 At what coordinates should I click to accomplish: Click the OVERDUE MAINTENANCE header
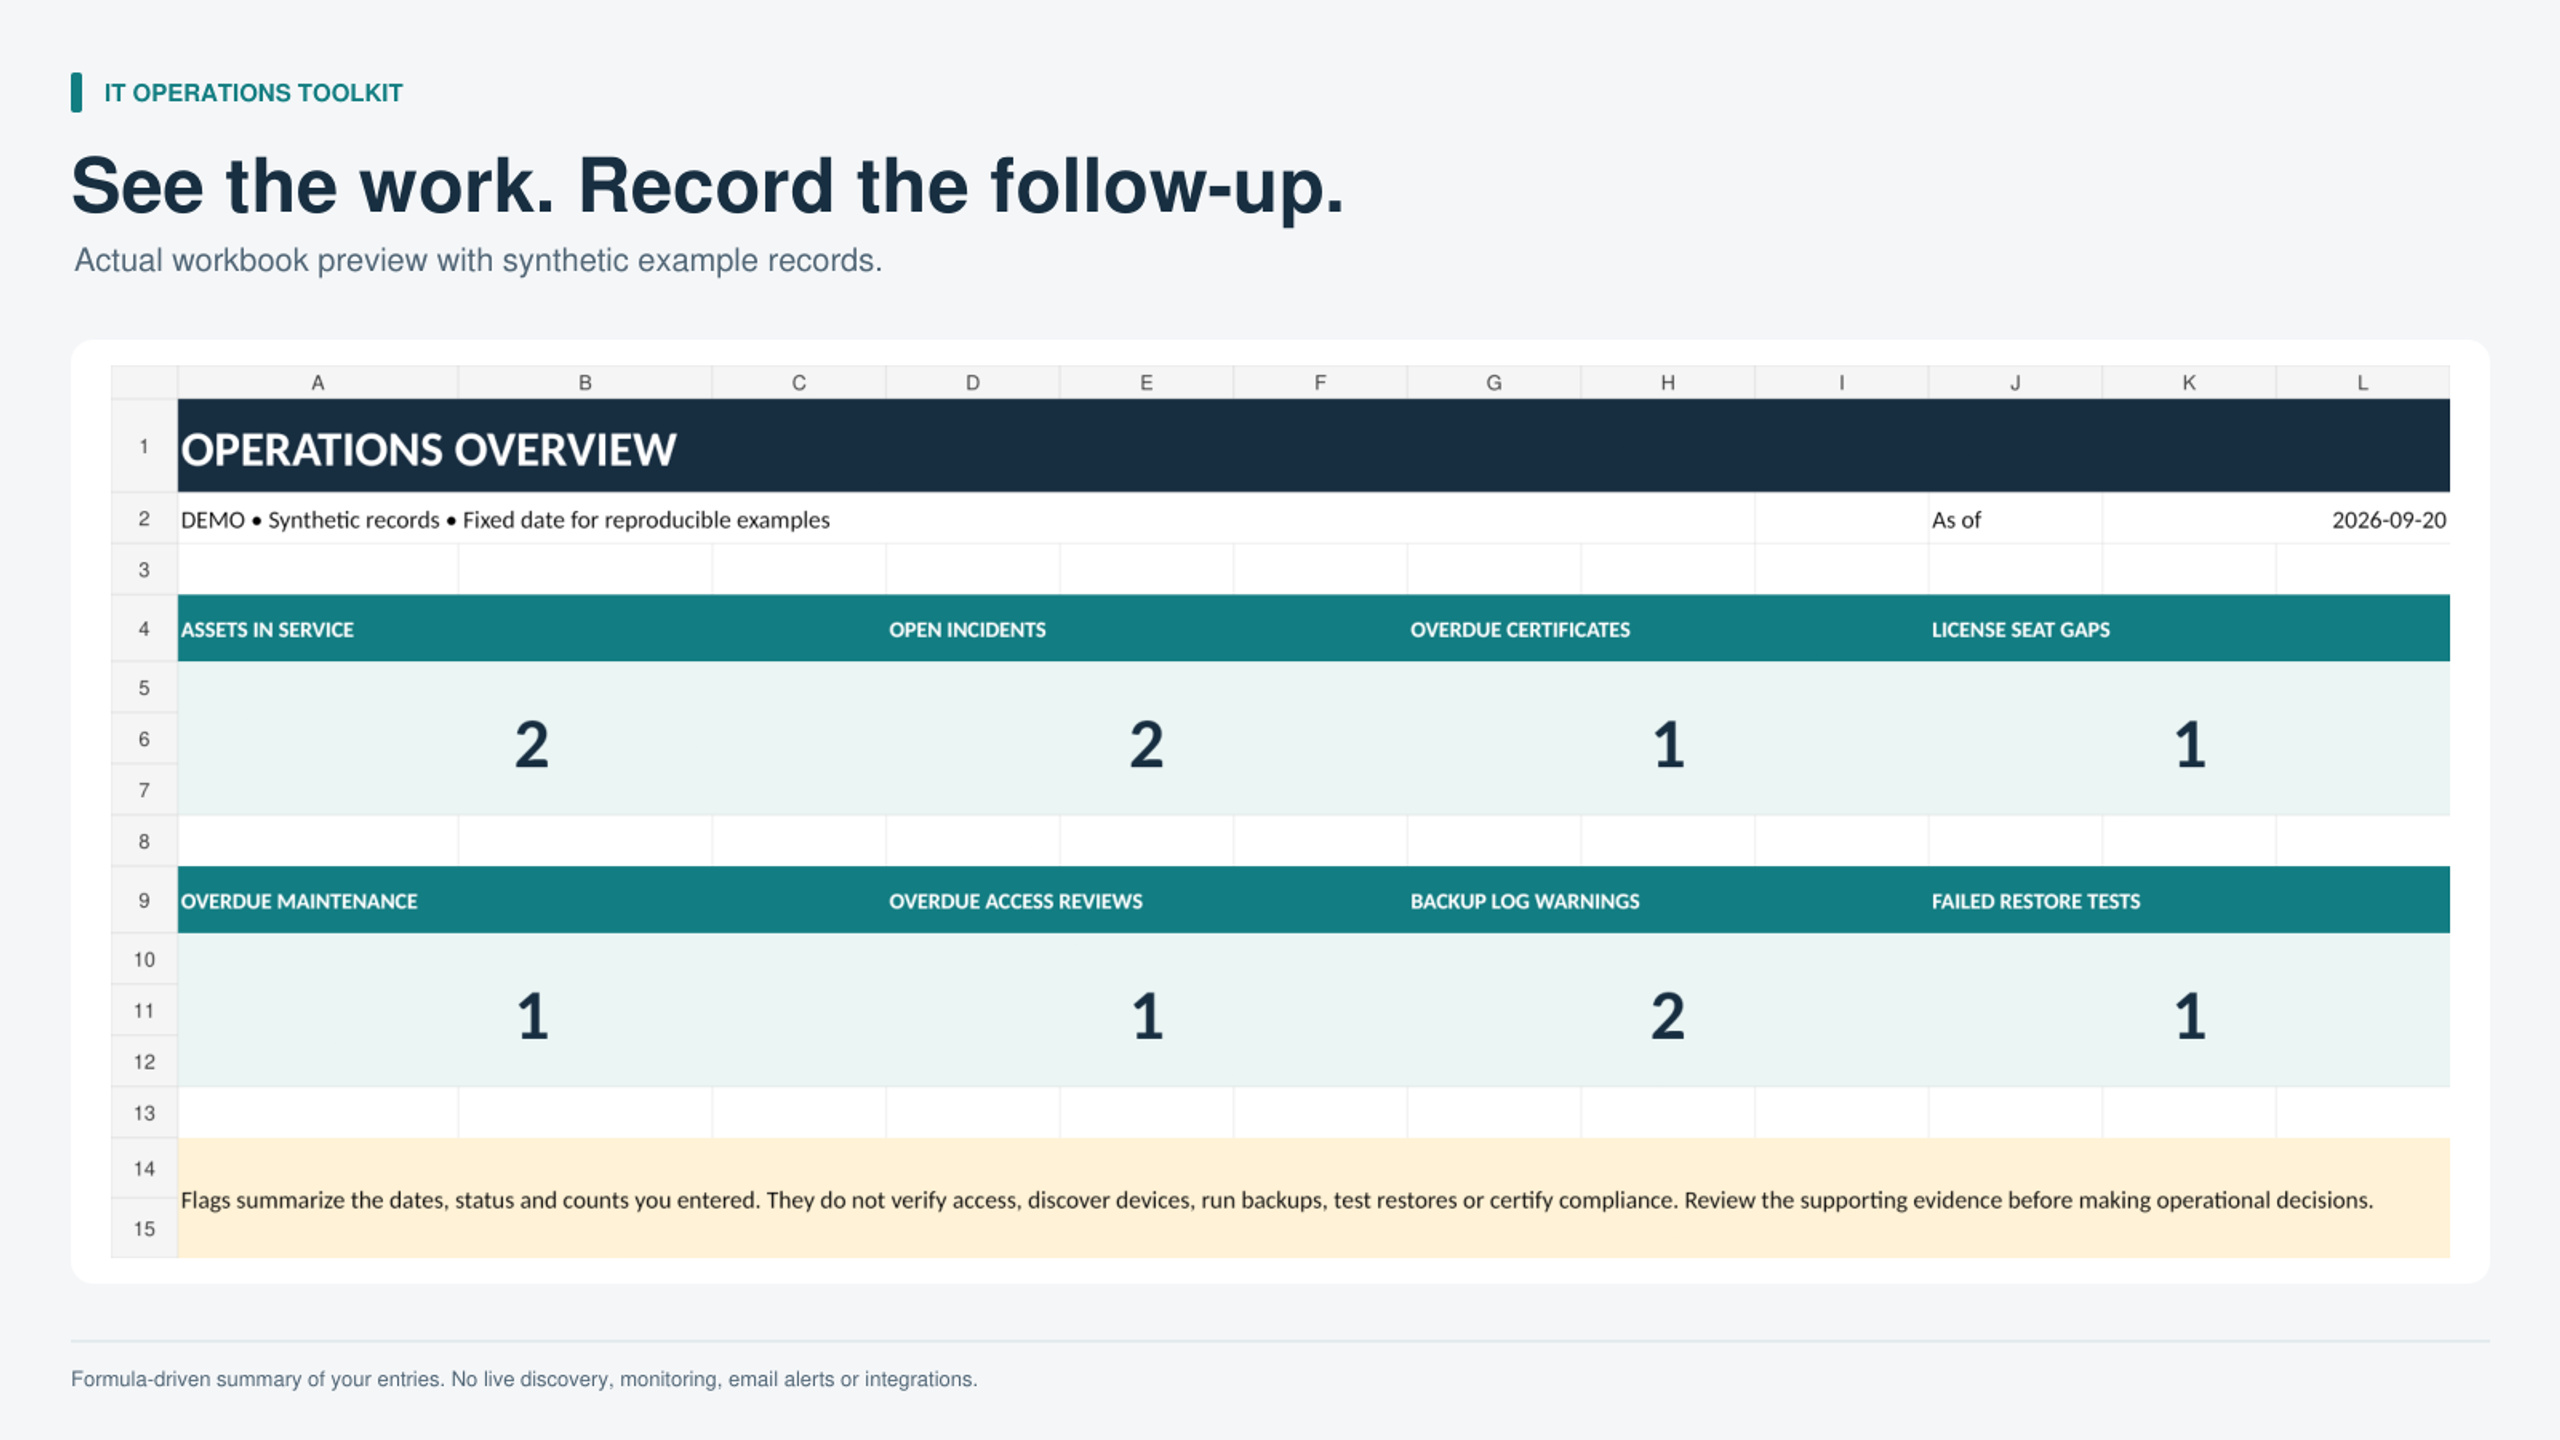(532, 901)
